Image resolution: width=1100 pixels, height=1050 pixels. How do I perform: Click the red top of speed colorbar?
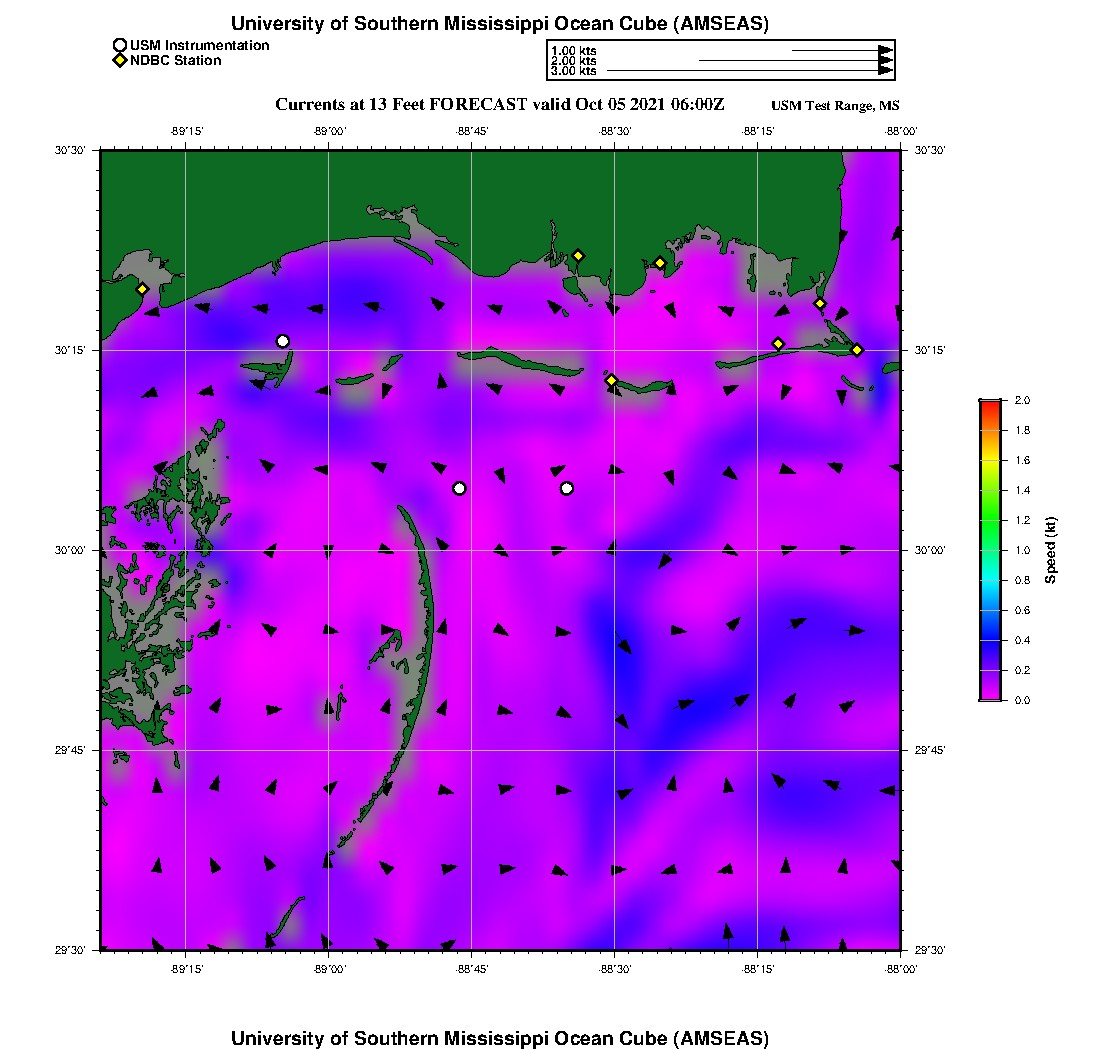(x=990, y=404)
